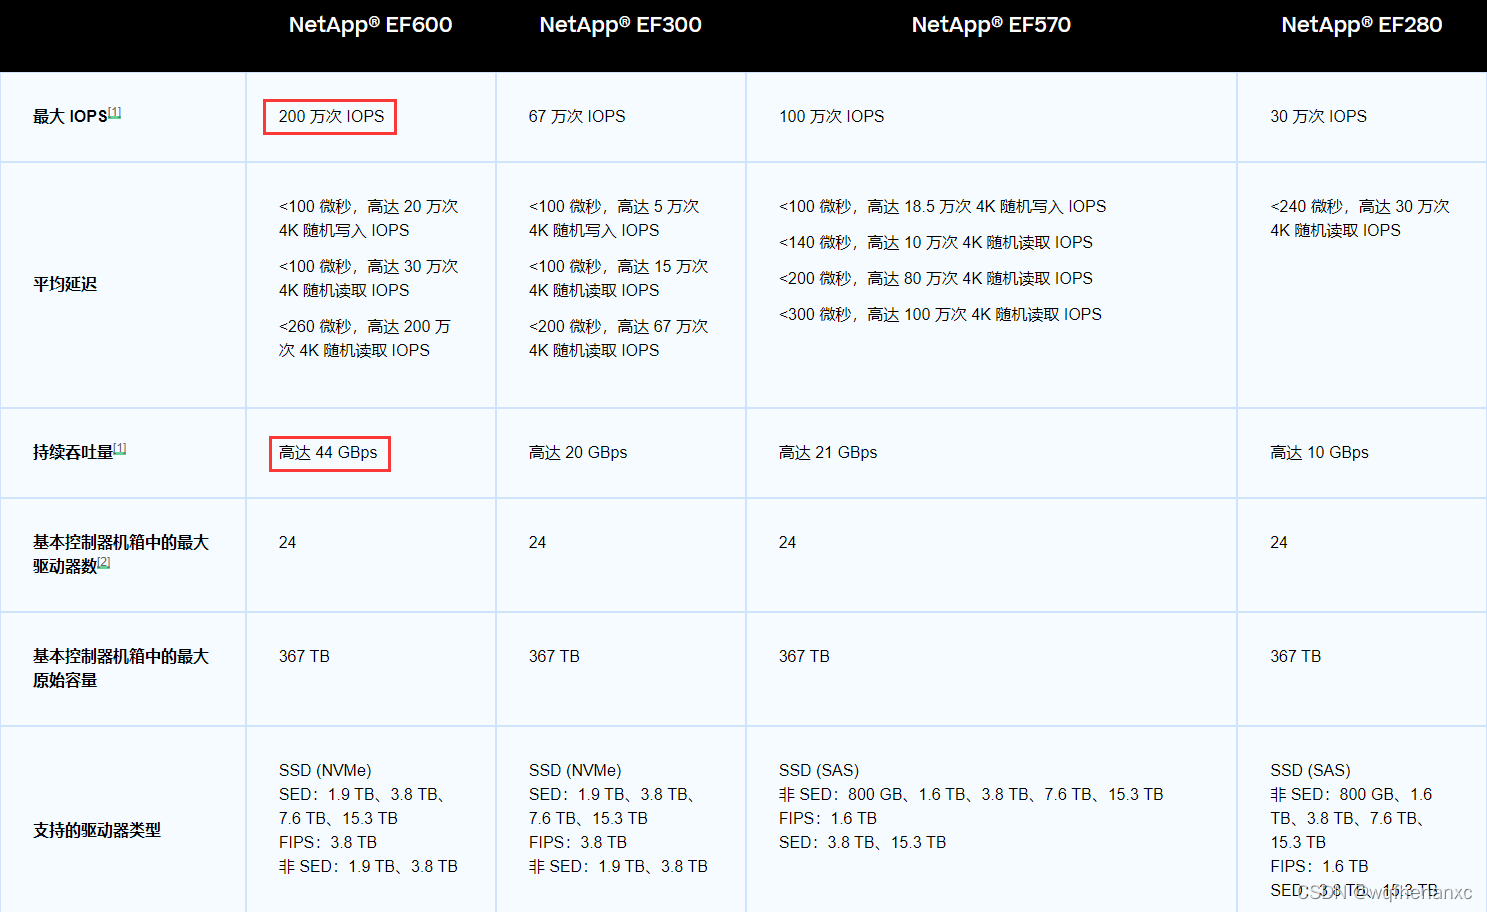Click the 高达 21 GBps throughput value
This screenshot has width=1487, height=912.
pyautogui.click(x=828, y=453)
